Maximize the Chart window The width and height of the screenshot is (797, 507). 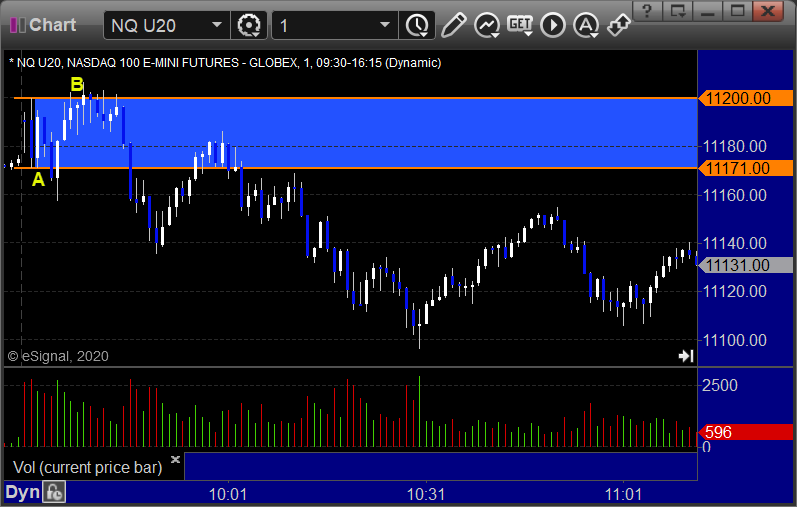coord(738,10)
